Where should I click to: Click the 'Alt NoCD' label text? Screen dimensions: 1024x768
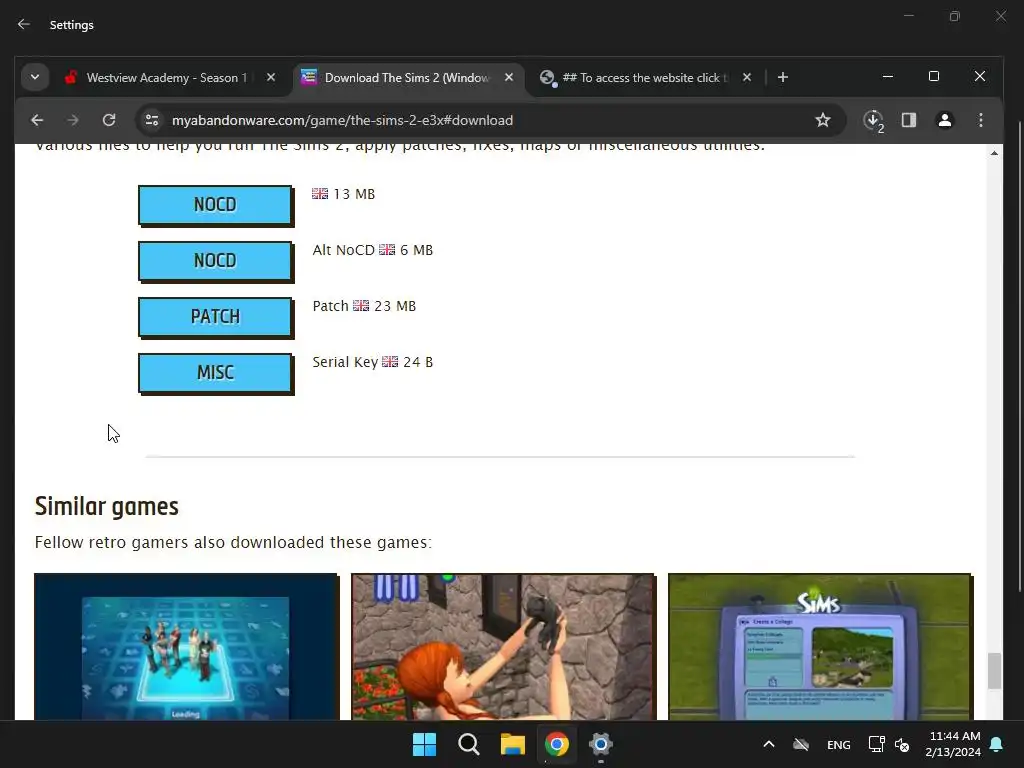tap(344, 250)
